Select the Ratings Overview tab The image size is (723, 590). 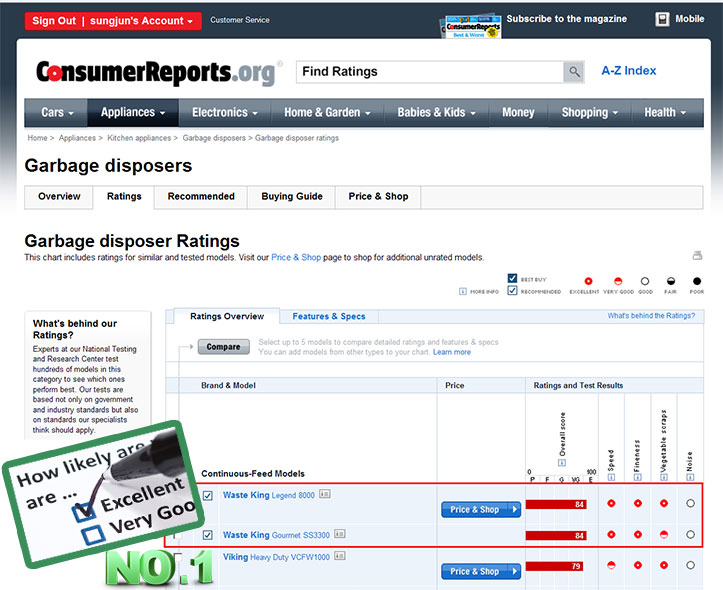pos(227,316)
